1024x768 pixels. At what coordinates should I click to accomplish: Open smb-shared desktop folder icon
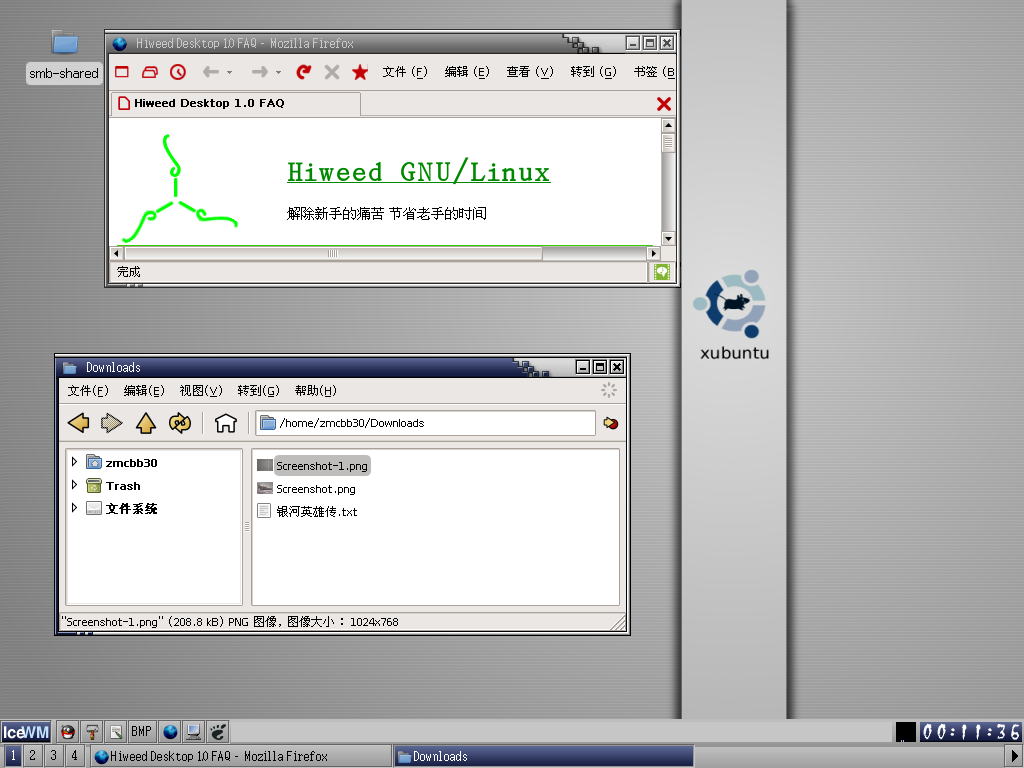(x=65, y=43)
